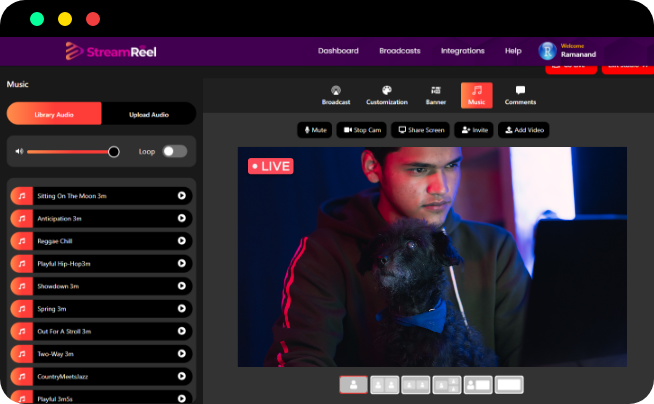Click the Add Video button
Viewport: 654px width, 404px height.
click(524, 130)
